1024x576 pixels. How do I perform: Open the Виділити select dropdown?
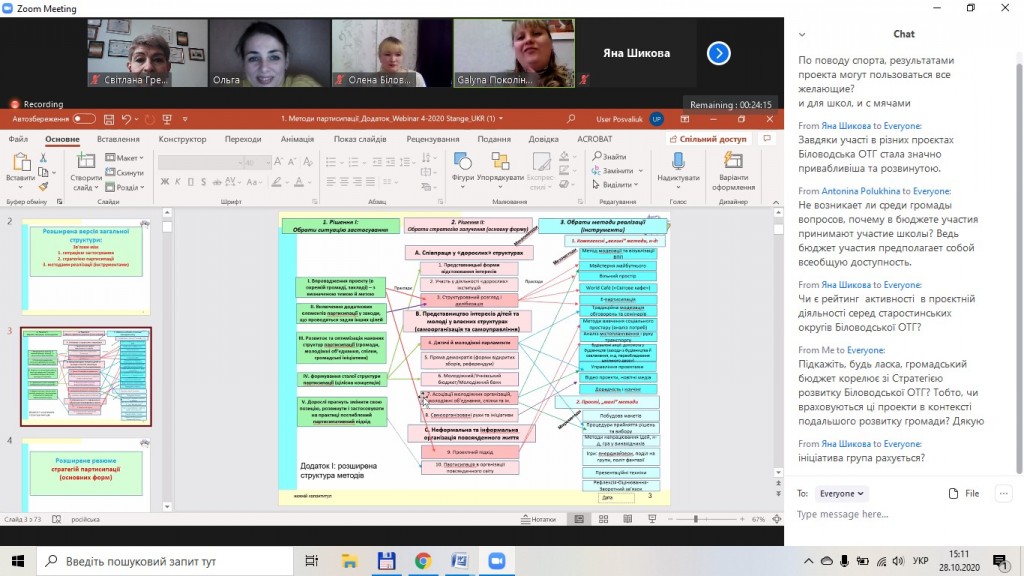pyautogui.click(x=615, y=185)
